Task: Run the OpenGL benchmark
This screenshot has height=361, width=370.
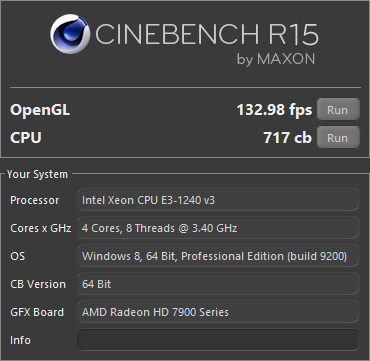Action: coord(338,110)
